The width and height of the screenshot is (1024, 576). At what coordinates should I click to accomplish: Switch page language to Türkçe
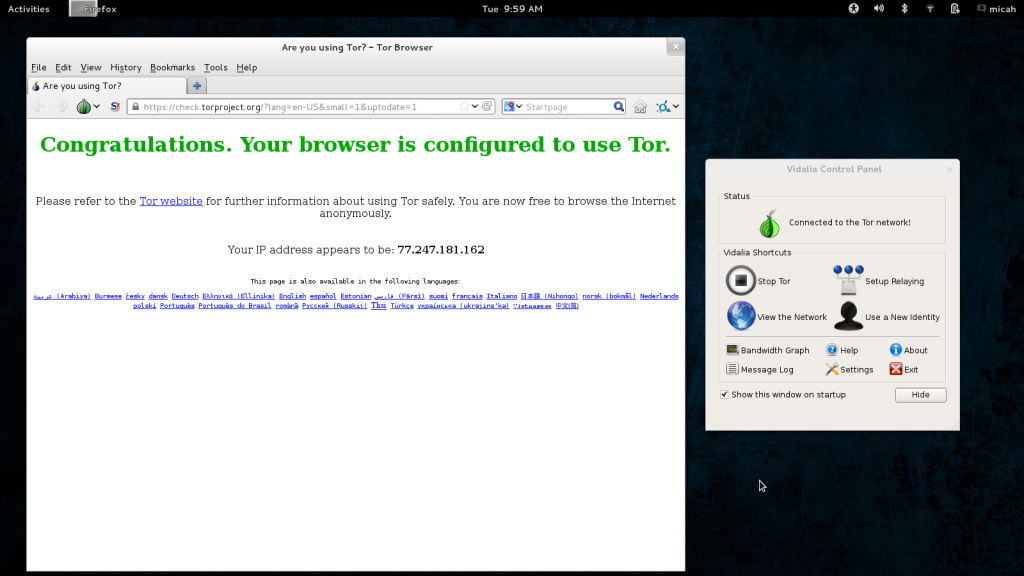point(402,306)
